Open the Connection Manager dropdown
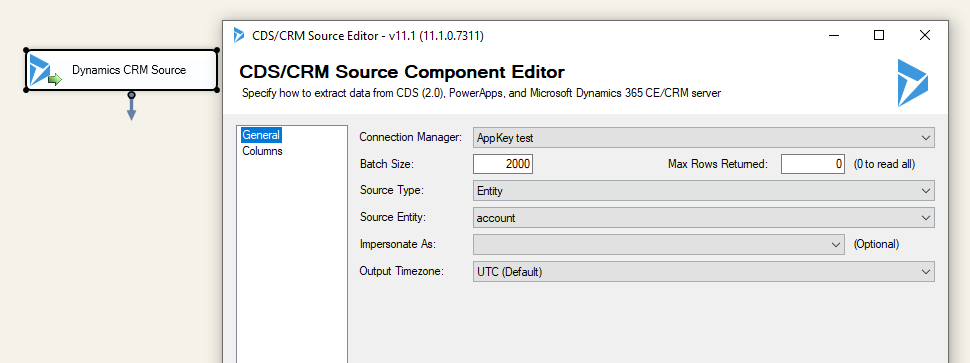The width and height of the screenshot is (970, 363). tap(703, 138)
